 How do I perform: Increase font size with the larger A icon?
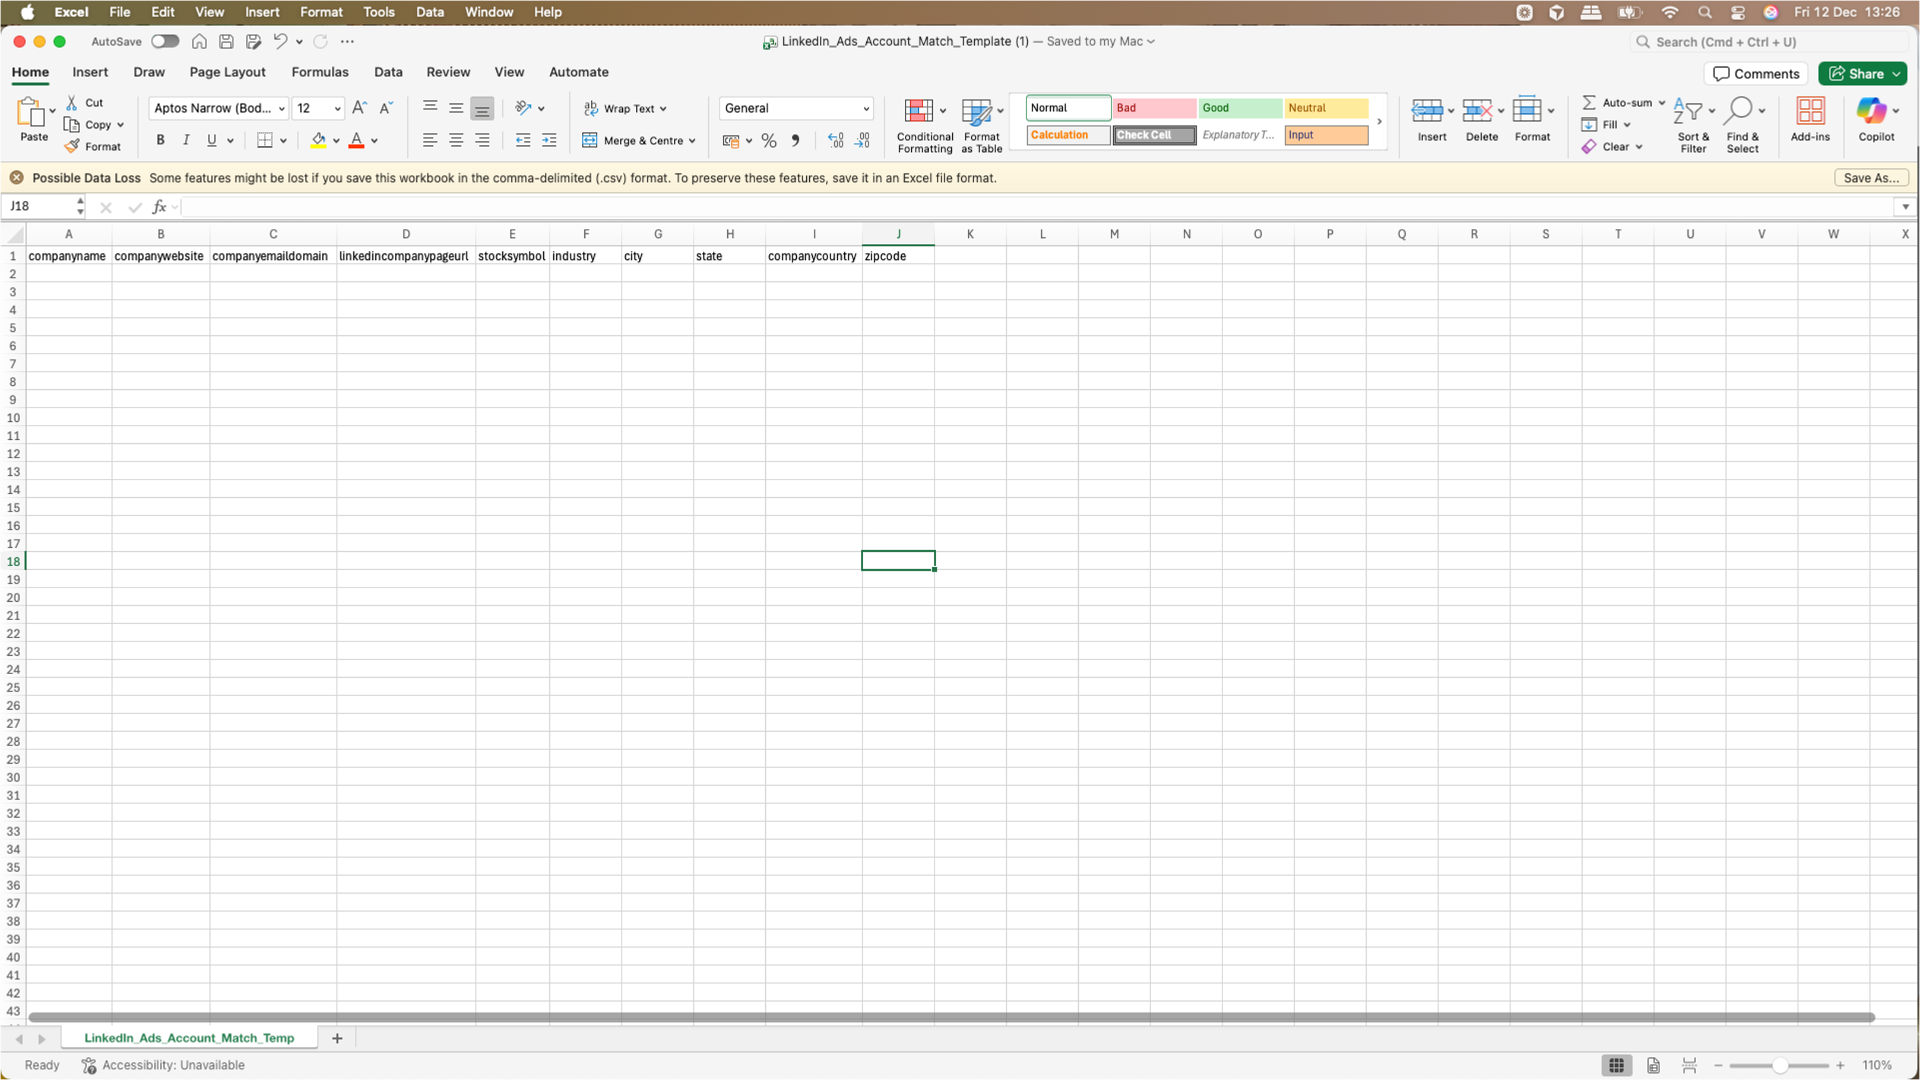coord(359,108)
